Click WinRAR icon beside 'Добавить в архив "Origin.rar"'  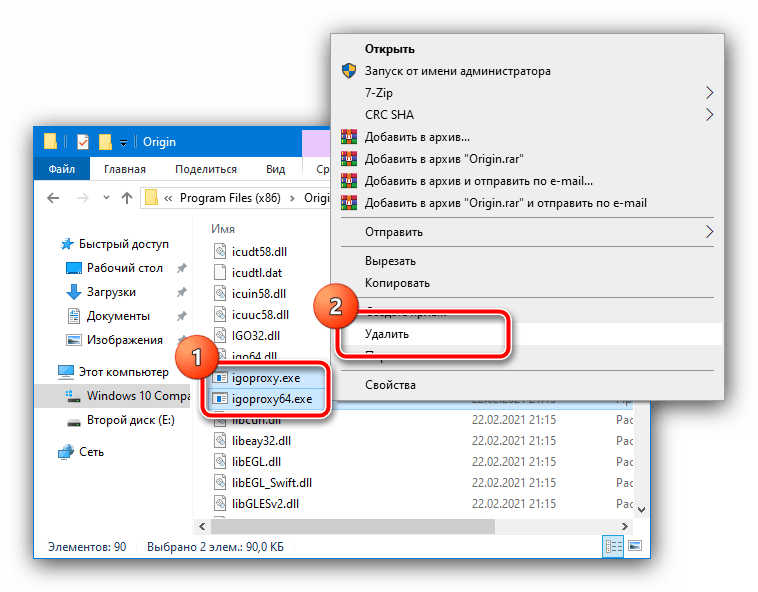coord(349,159)
